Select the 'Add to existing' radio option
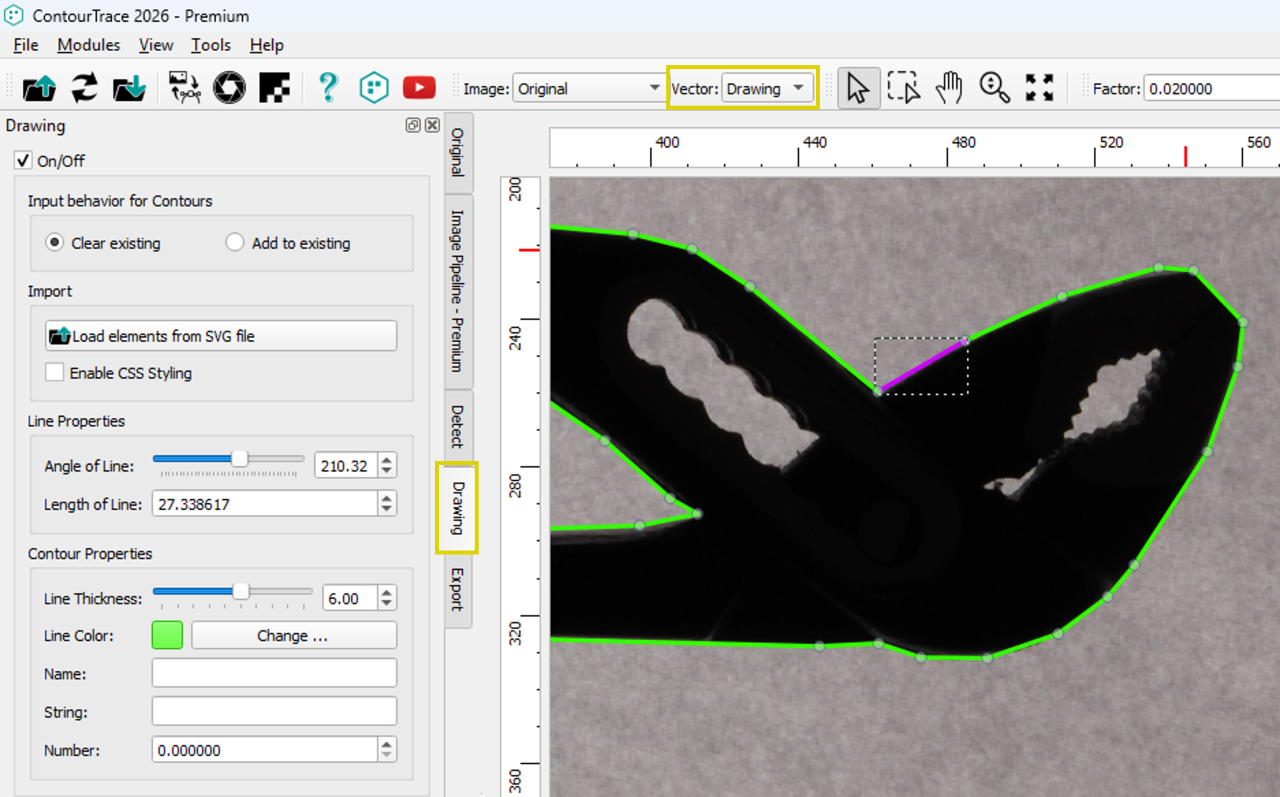Image resolution: width=1280 pixels, height=797 pixels. coord(235,243)
